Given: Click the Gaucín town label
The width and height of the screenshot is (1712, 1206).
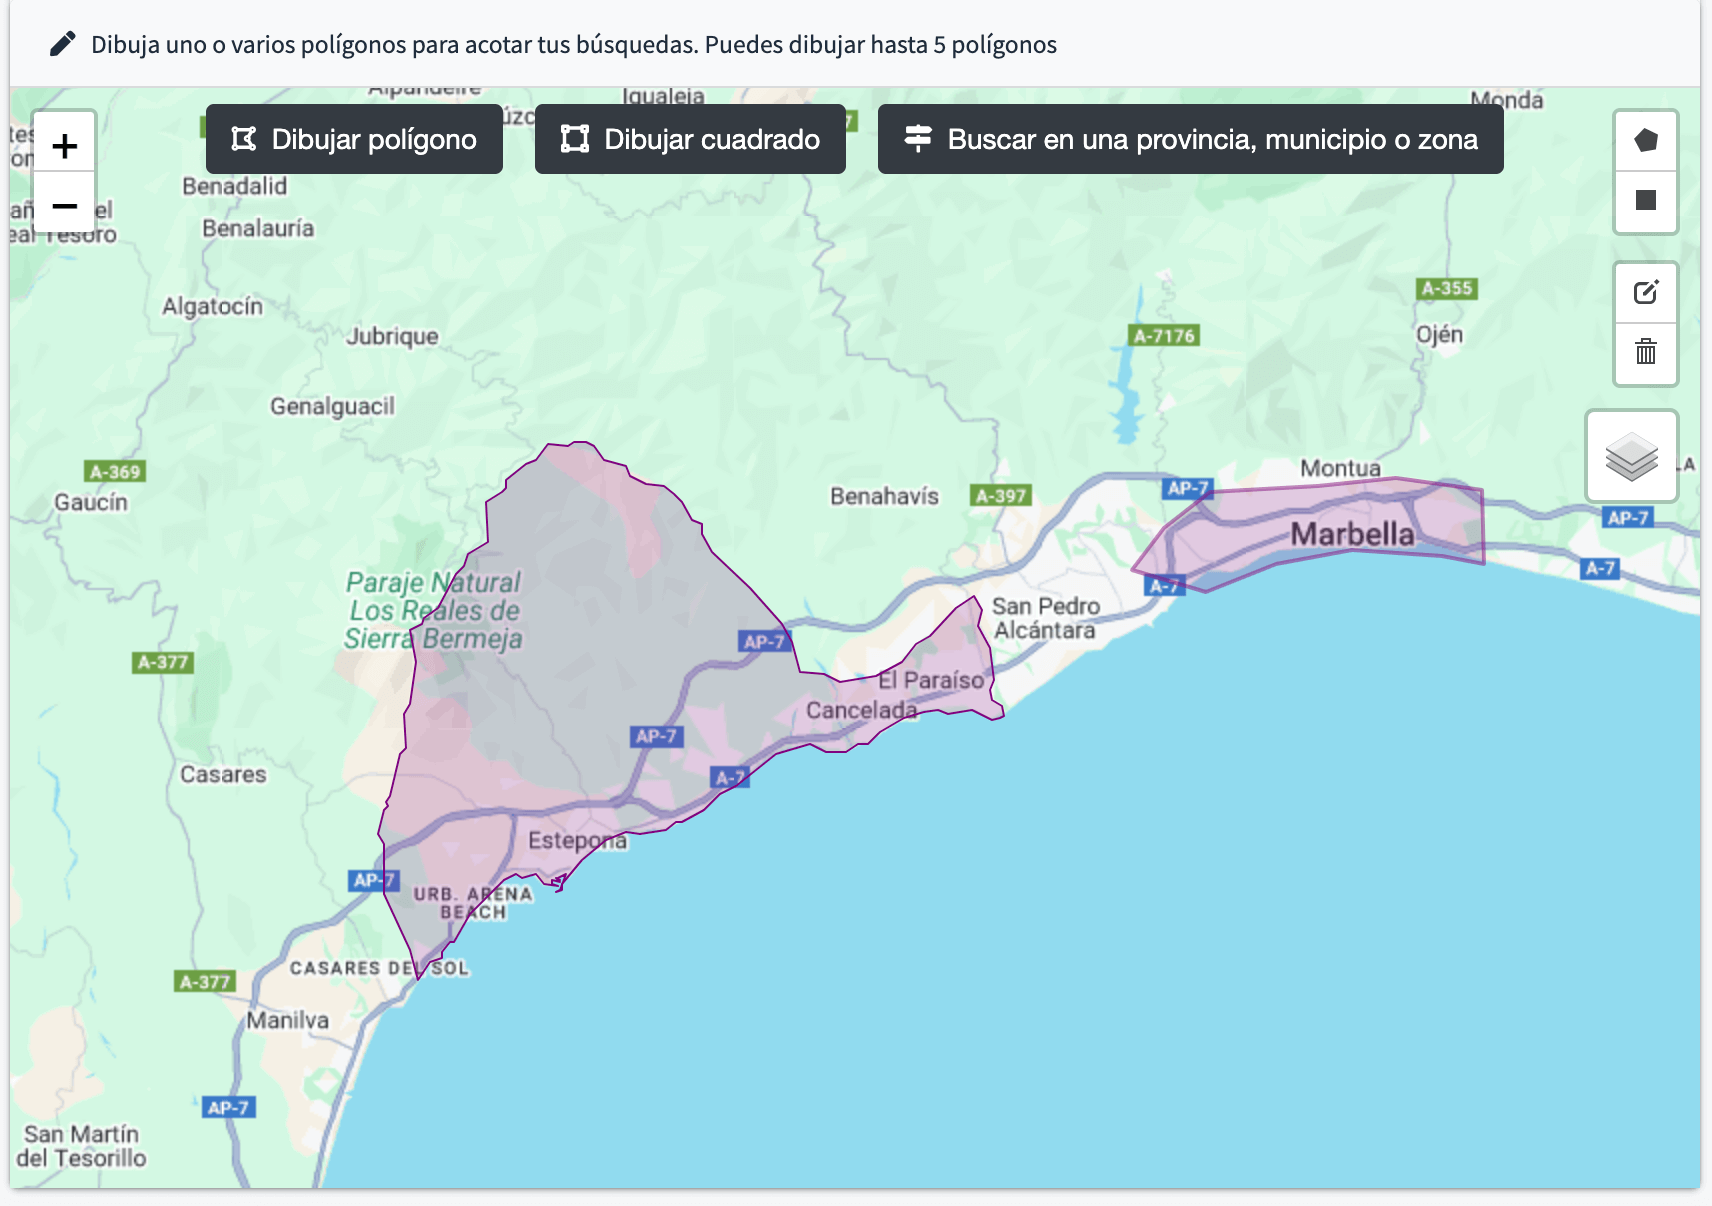Looking at the screenshot, I should (91, 502).
